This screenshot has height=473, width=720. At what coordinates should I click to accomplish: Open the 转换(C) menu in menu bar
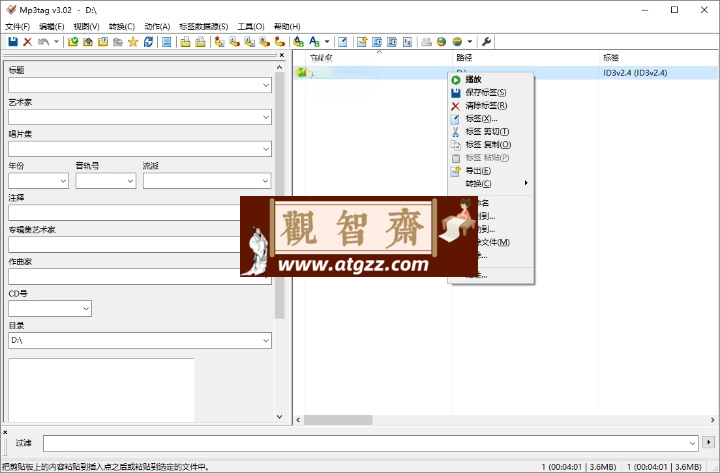[x=122, y=26]
